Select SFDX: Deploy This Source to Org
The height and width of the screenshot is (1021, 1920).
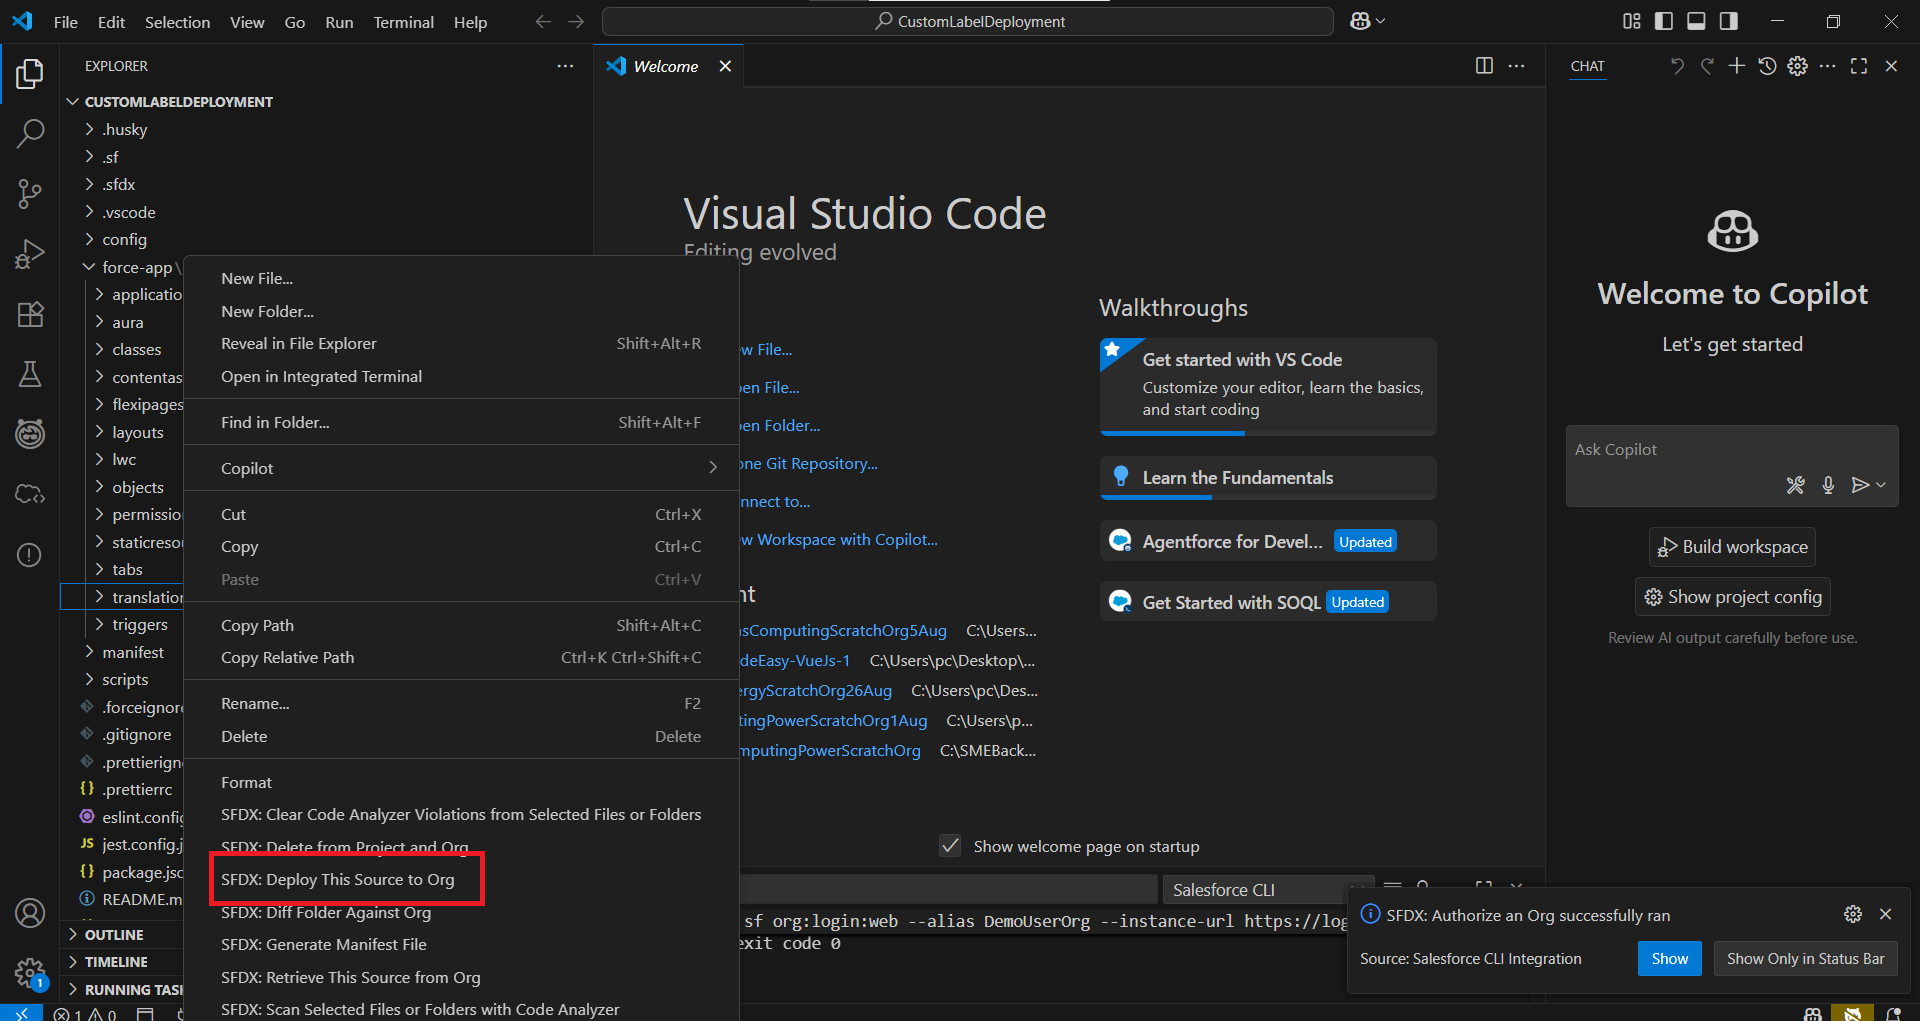[338, 879]
